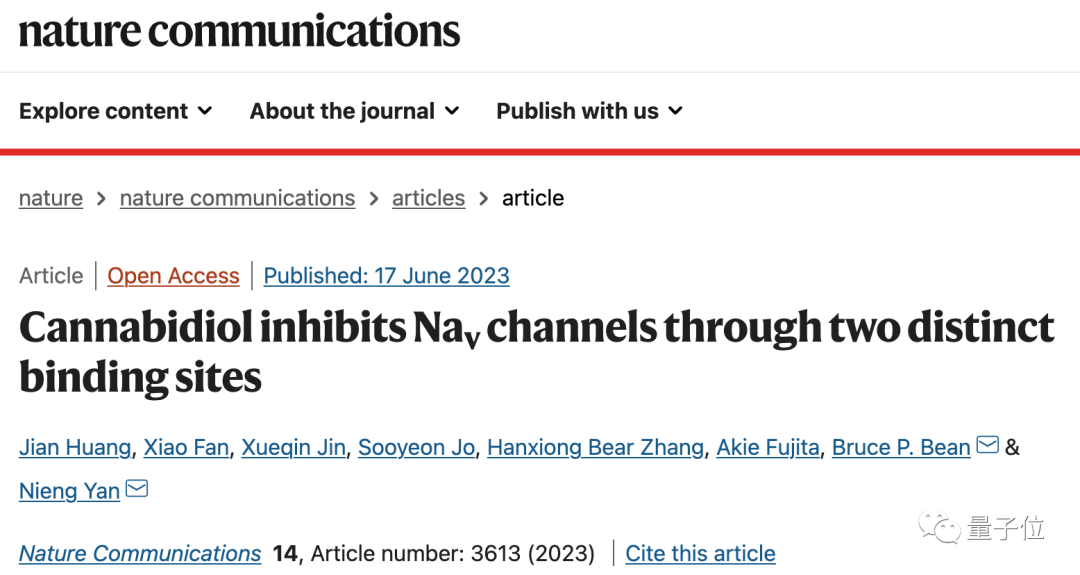Open author Xiao Fan's details
Image resolution: width=1080 pixels, height=575 pixels.
coord(186,447)
